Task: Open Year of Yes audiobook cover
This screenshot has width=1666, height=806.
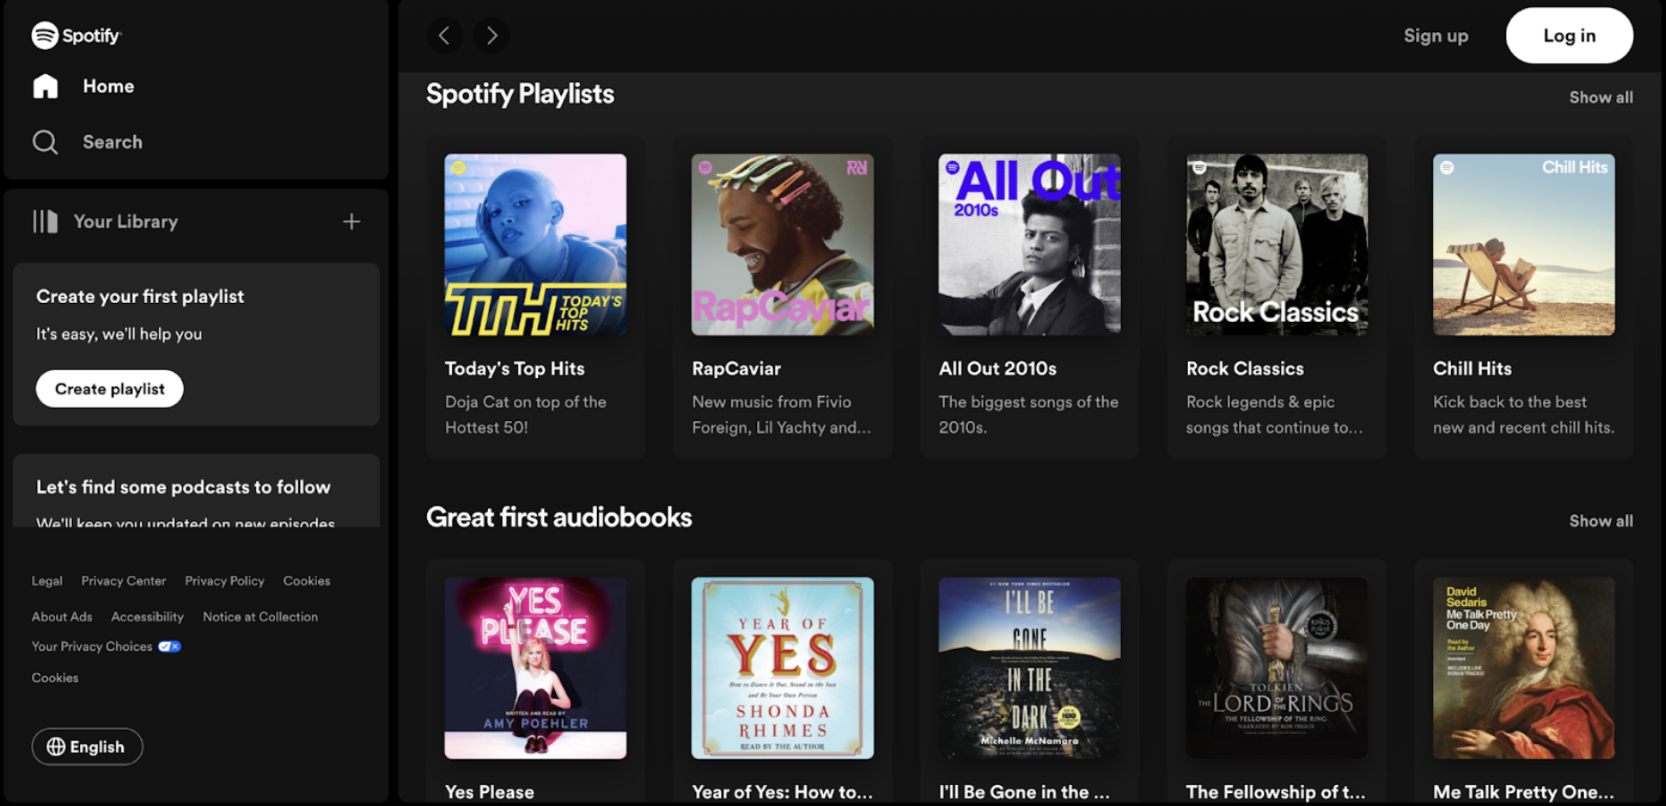Action: click(x=783, y=668)
